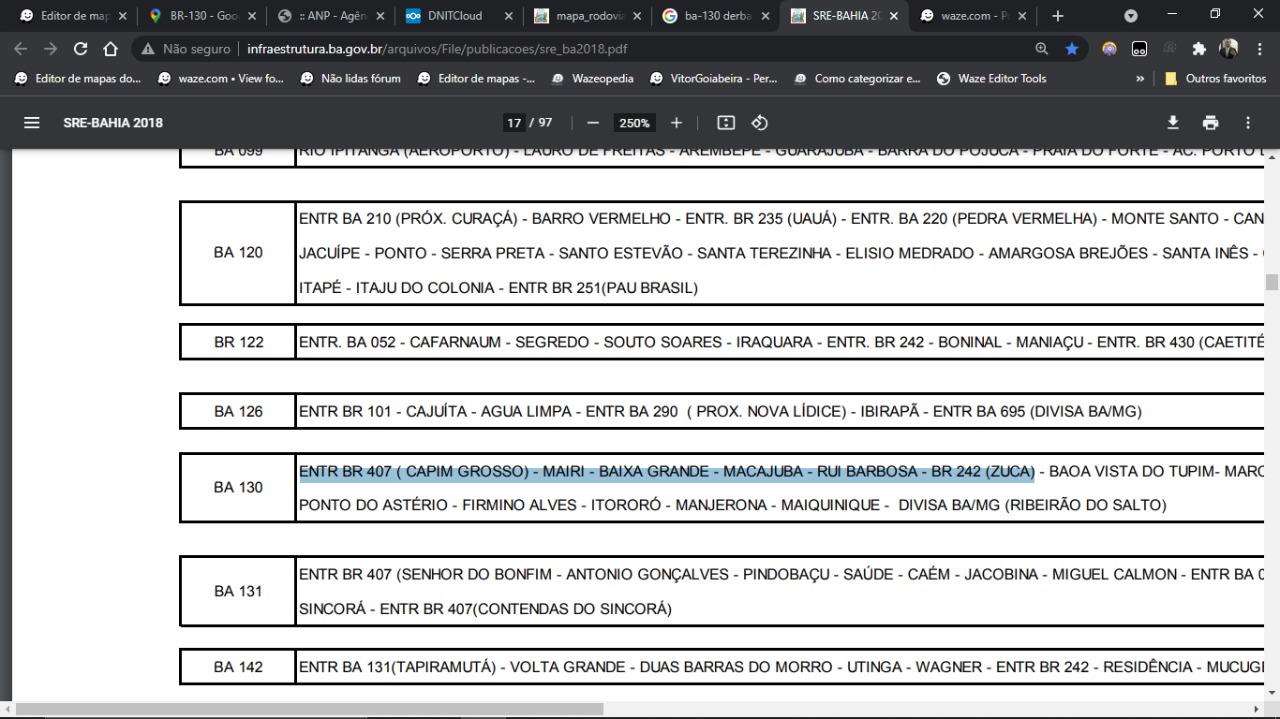
Task: Click the zoom percentage field showing 250%
Action: [634, 123]
